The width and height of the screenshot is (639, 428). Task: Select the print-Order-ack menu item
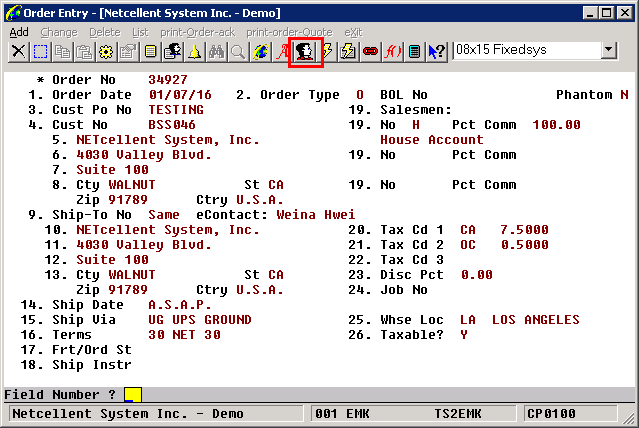198,32
